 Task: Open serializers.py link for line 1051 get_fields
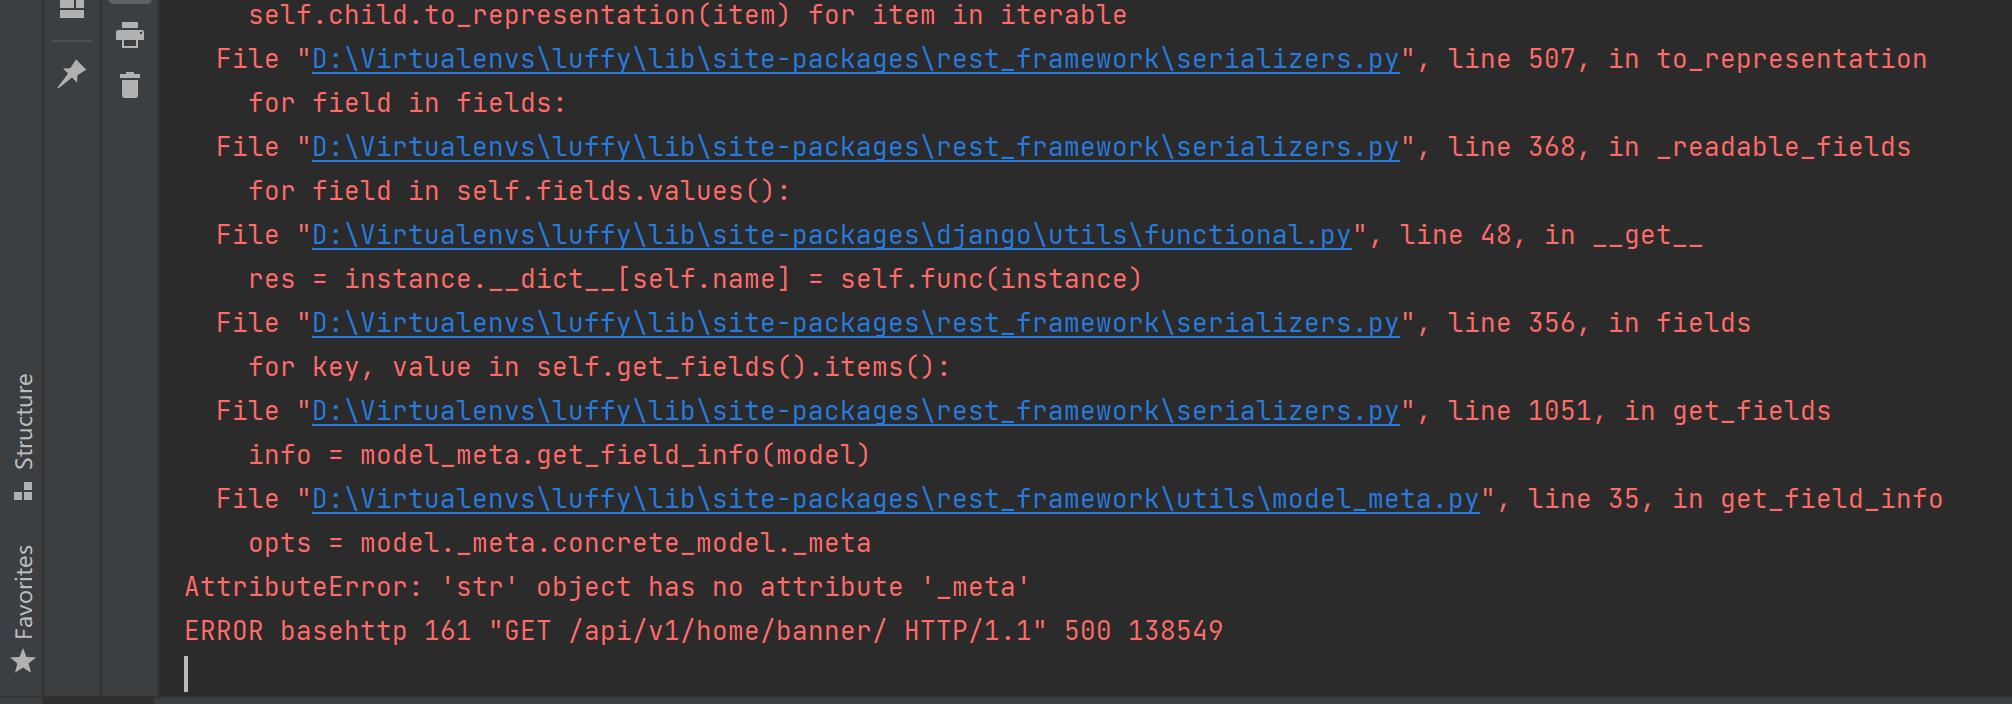tap(855, 411)
